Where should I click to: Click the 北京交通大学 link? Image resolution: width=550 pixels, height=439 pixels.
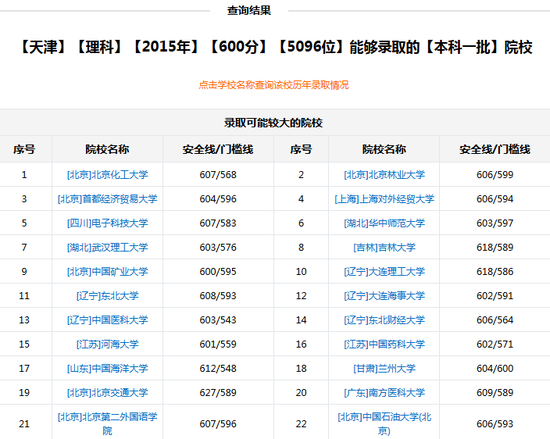[107, 392]
